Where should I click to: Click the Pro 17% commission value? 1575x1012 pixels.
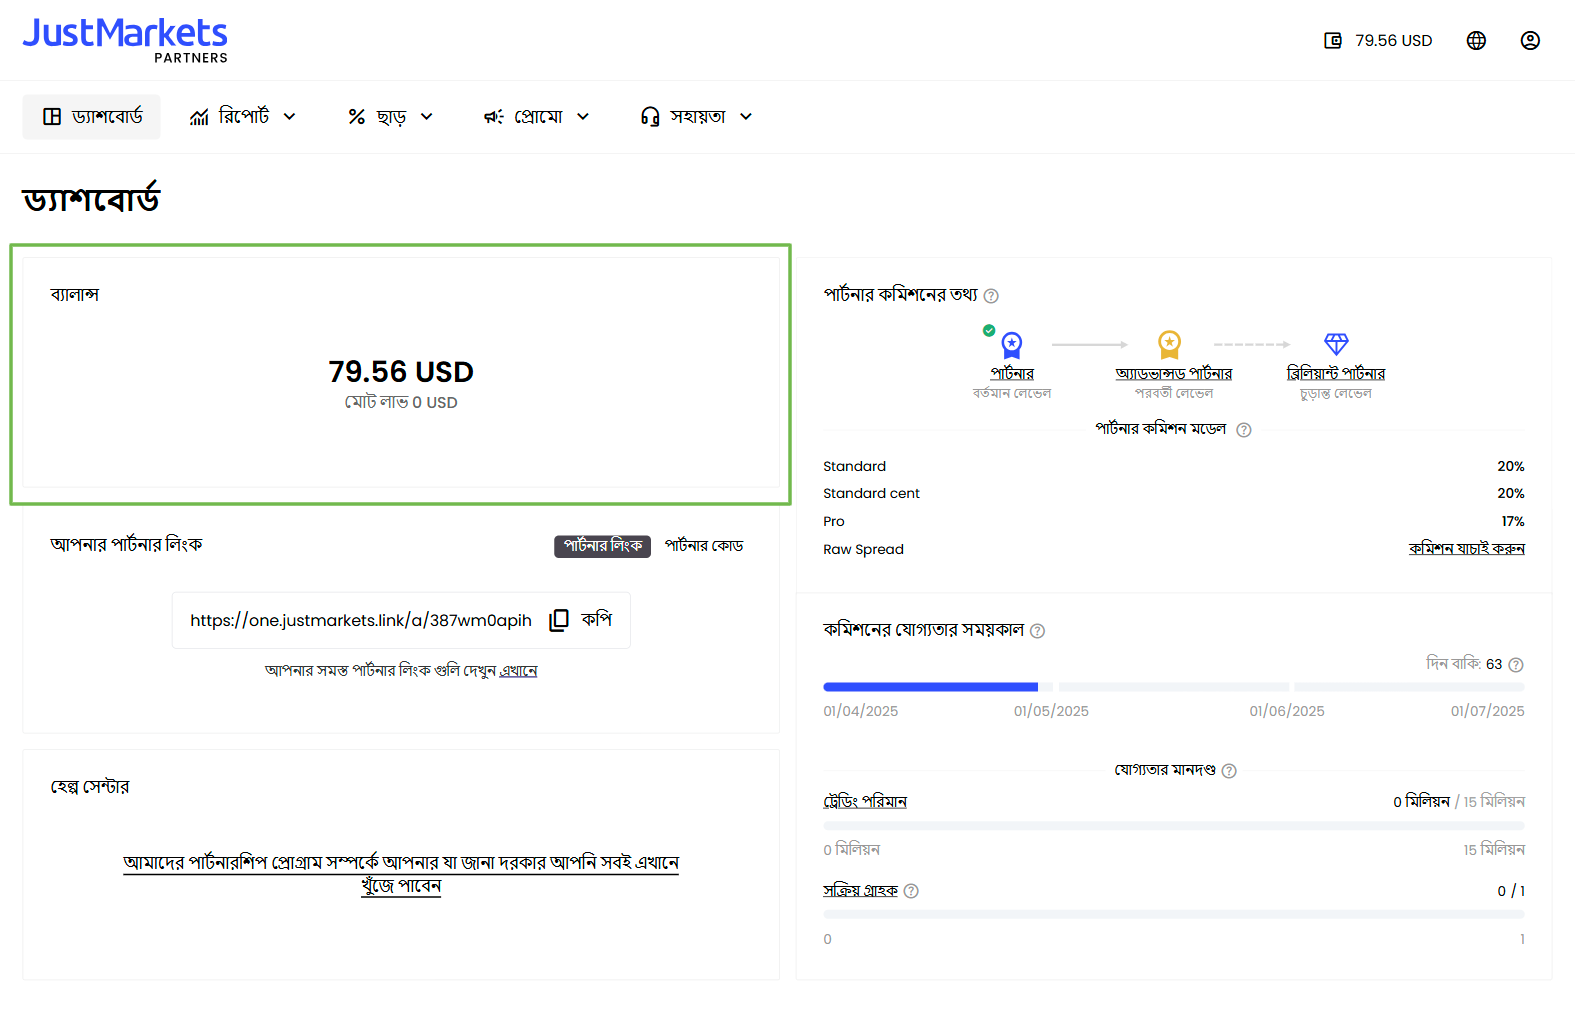[1513, 522]
